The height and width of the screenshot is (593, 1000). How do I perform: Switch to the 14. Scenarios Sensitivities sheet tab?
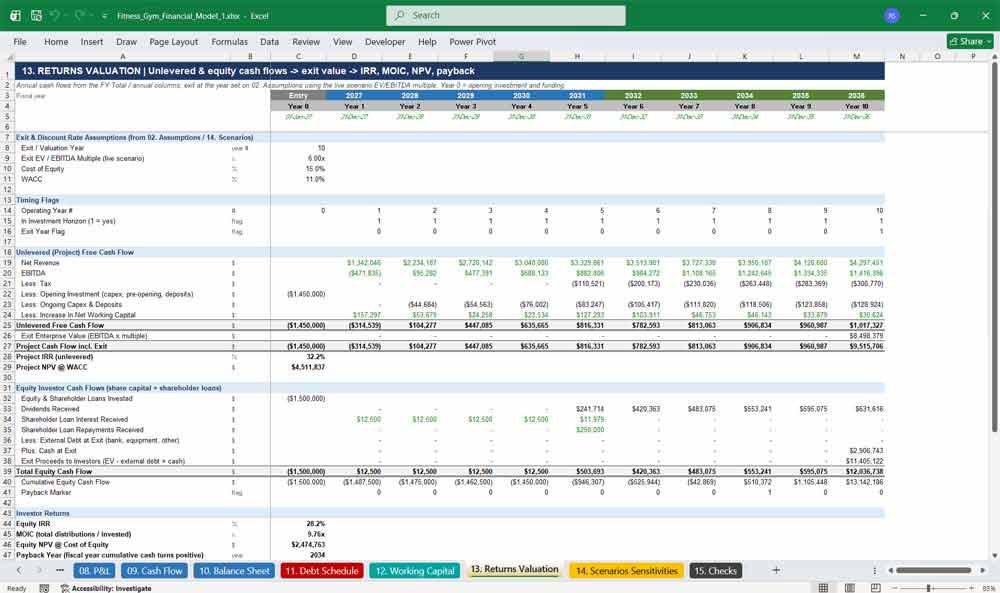click(626, 571)
